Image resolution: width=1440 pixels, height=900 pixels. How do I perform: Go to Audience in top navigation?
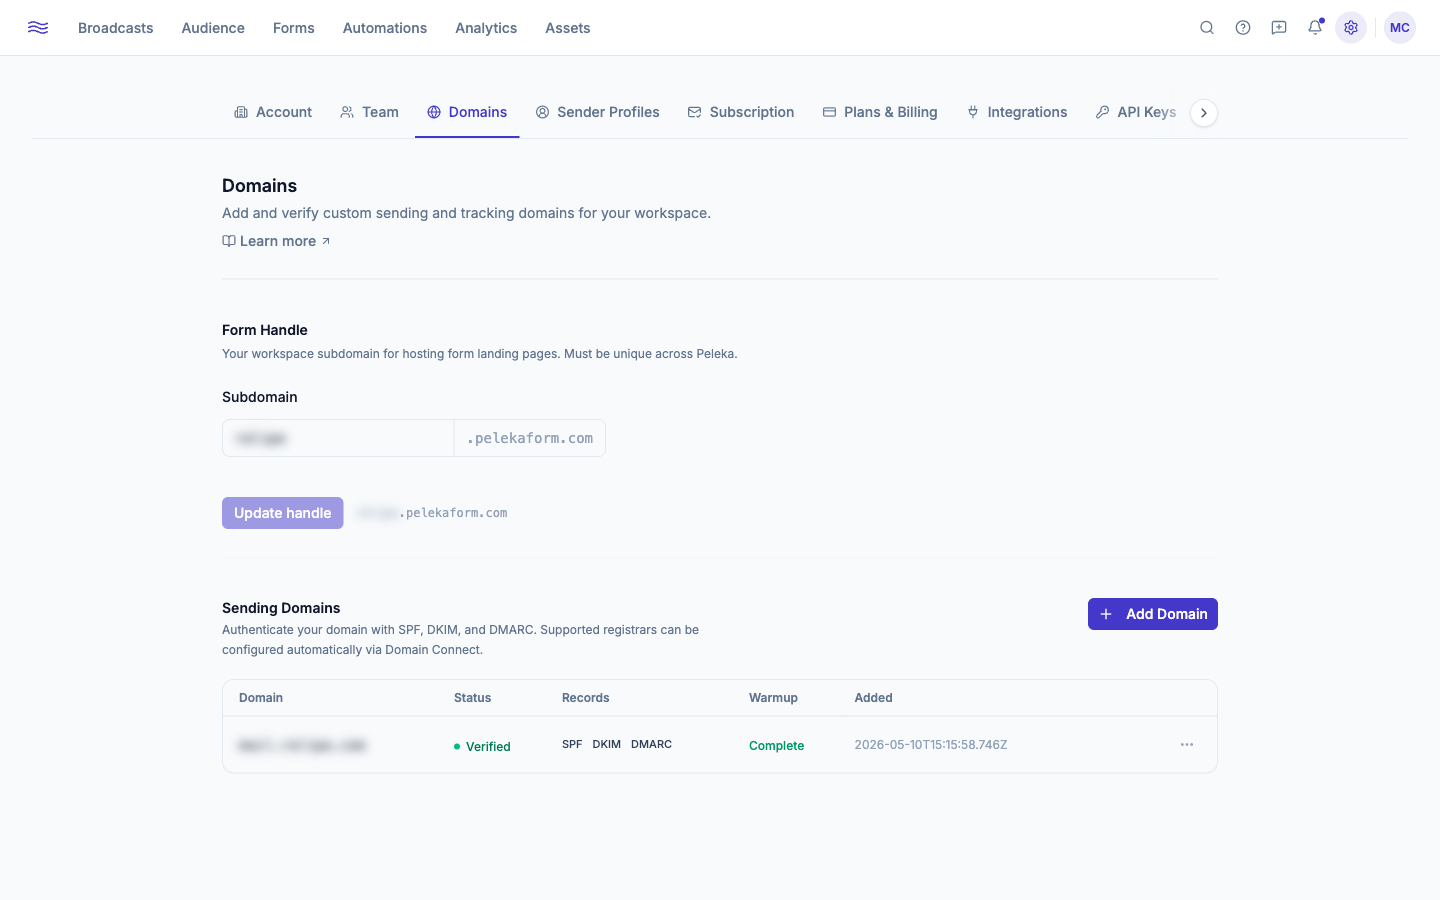[213, 28]
